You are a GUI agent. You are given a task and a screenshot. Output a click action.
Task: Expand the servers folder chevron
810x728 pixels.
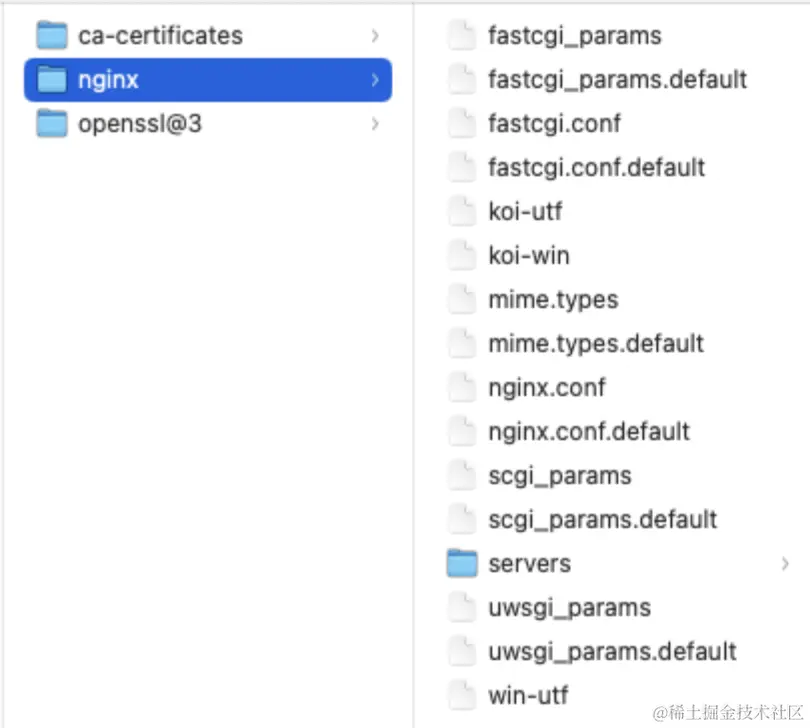click(x=785, y=563)
